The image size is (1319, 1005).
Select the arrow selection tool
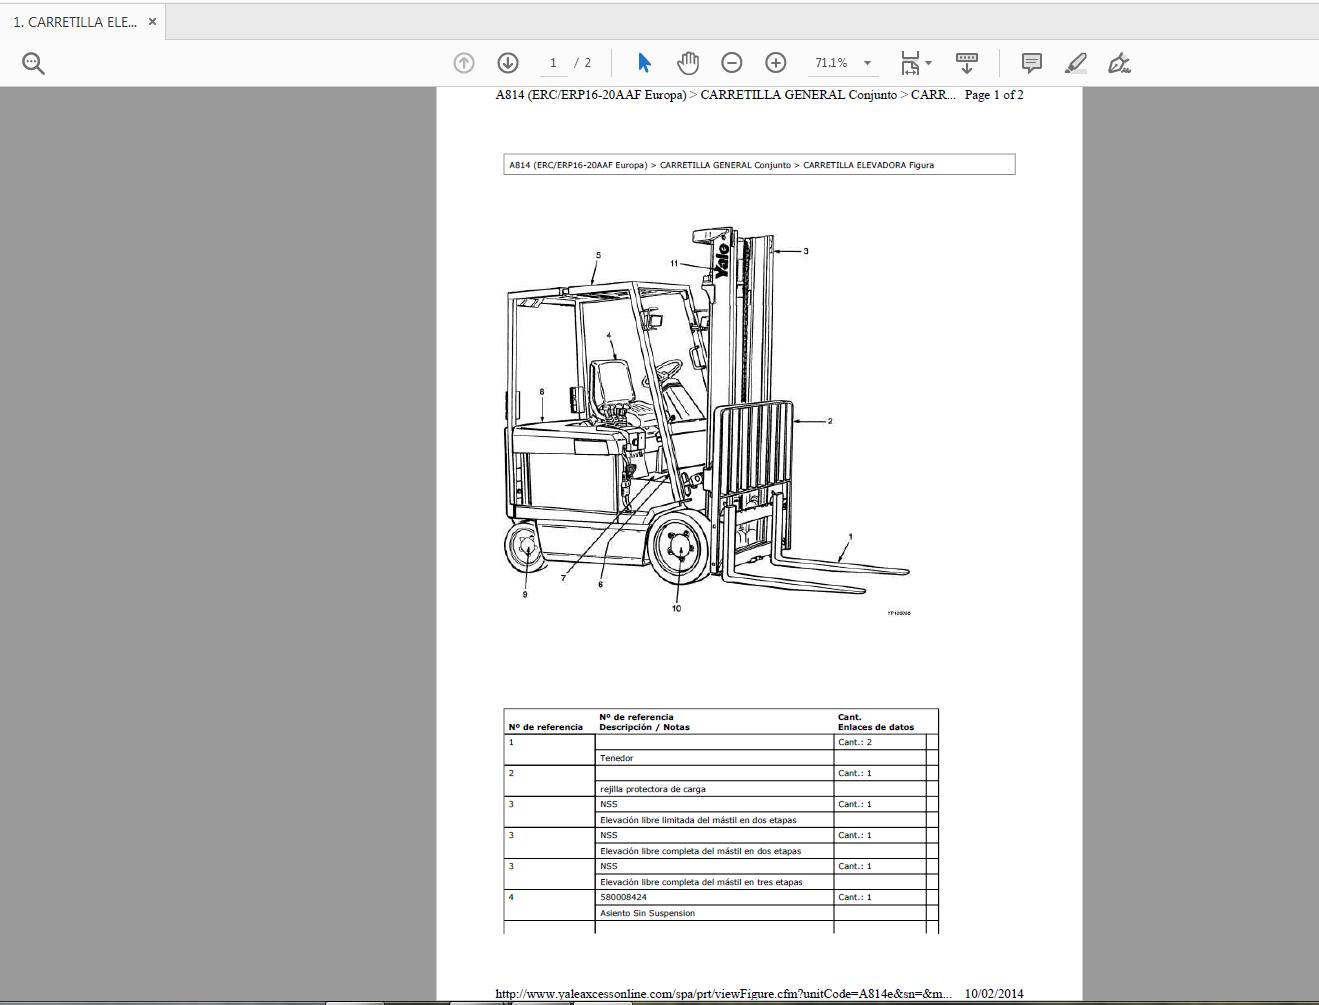644,63
